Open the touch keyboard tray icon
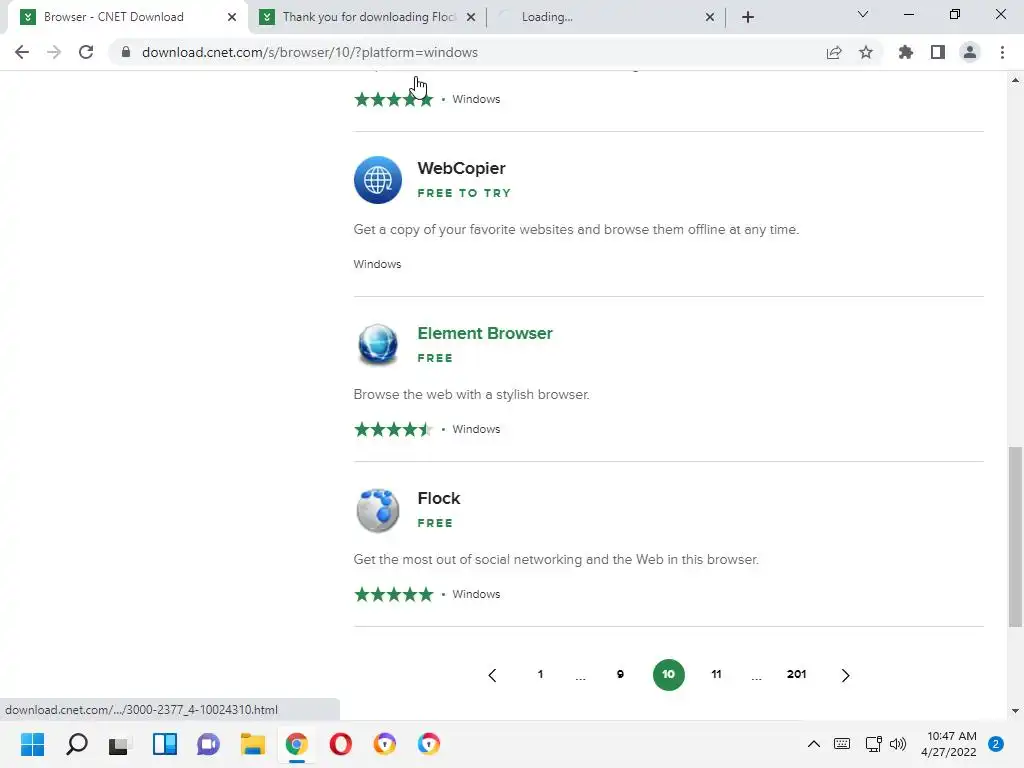 [842, 744]
